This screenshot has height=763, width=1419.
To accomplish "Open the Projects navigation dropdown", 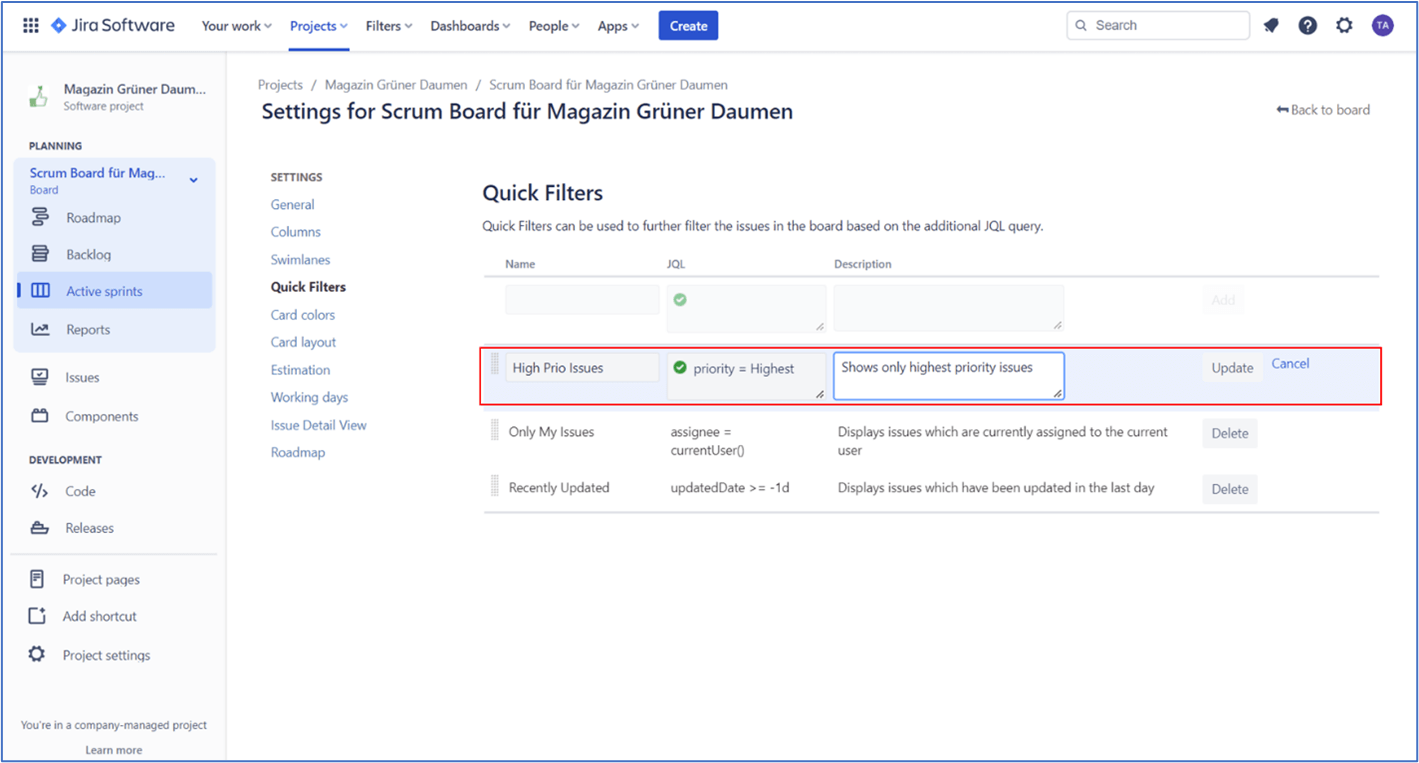I will (x=317, y=25).
